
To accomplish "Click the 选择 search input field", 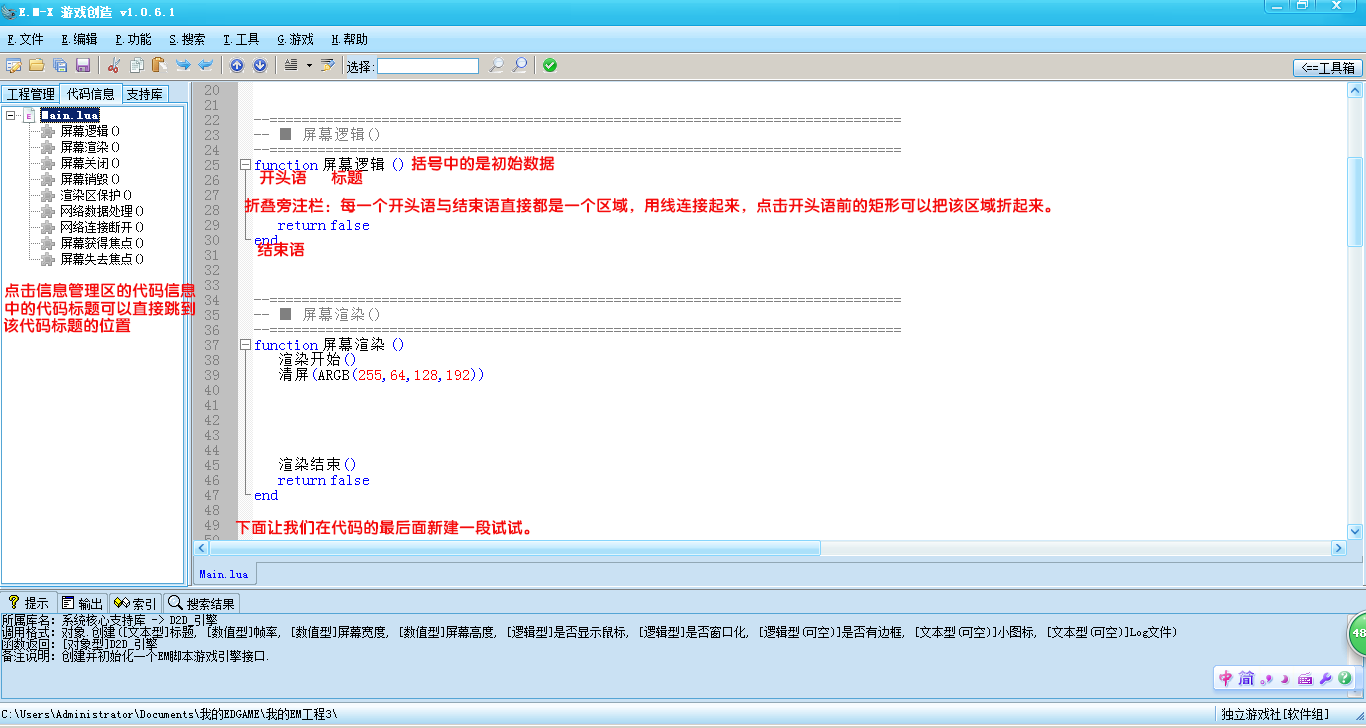I will pos(428,66).
